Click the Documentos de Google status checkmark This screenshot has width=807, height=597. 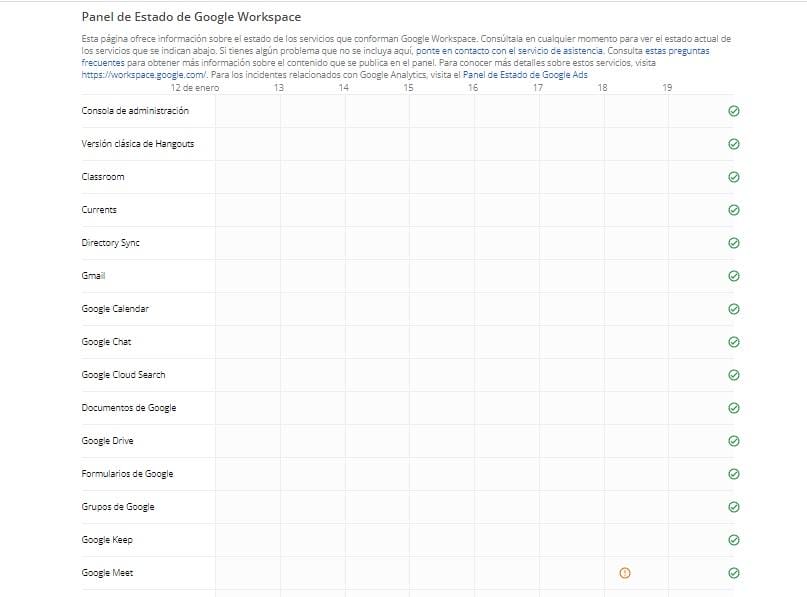(x=734, y=408)
